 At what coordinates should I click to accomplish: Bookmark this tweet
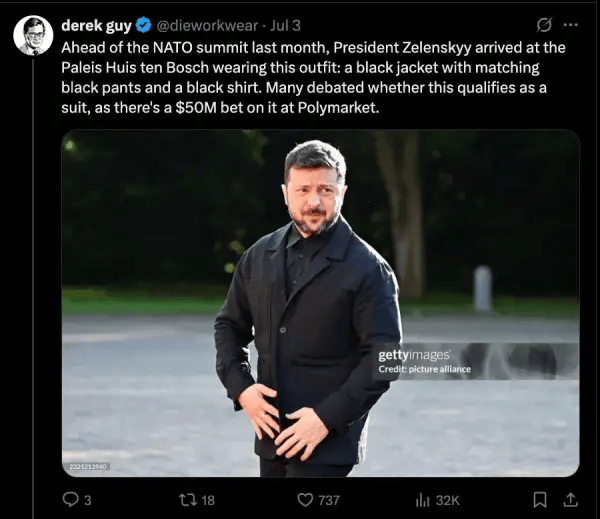[x=540, y=499]
